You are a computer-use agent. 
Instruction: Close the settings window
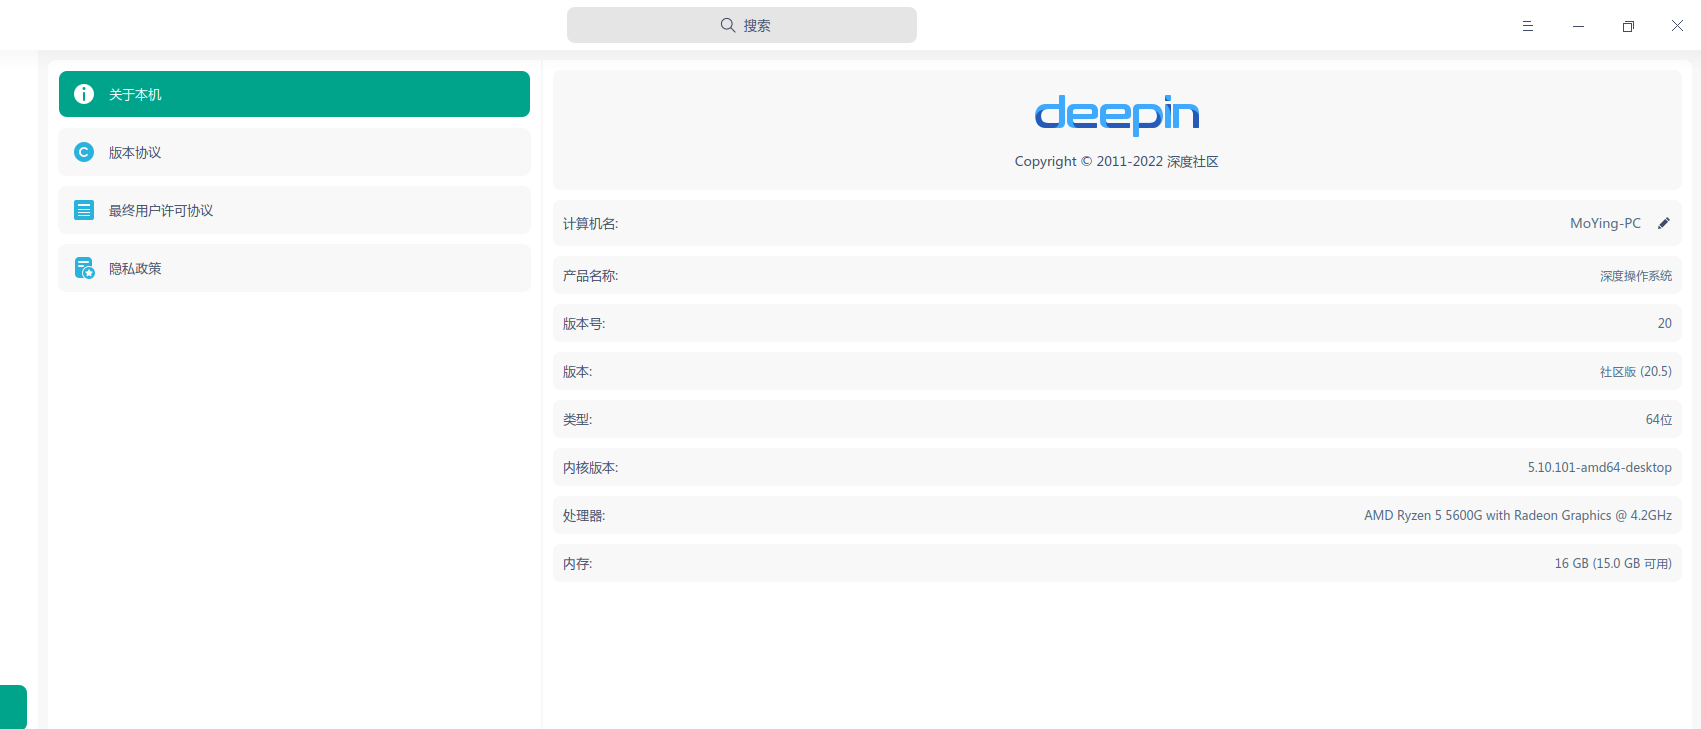pyautogui.click(x=1677, y=26)
